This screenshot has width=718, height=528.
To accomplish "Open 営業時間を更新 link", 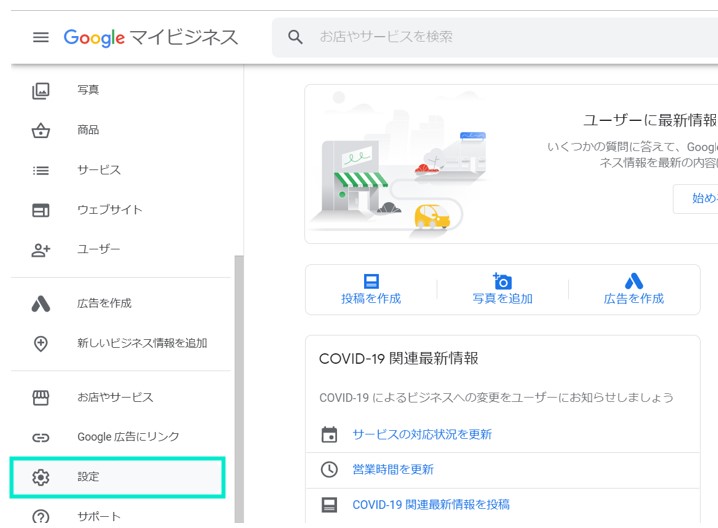I will pos(393,470).
